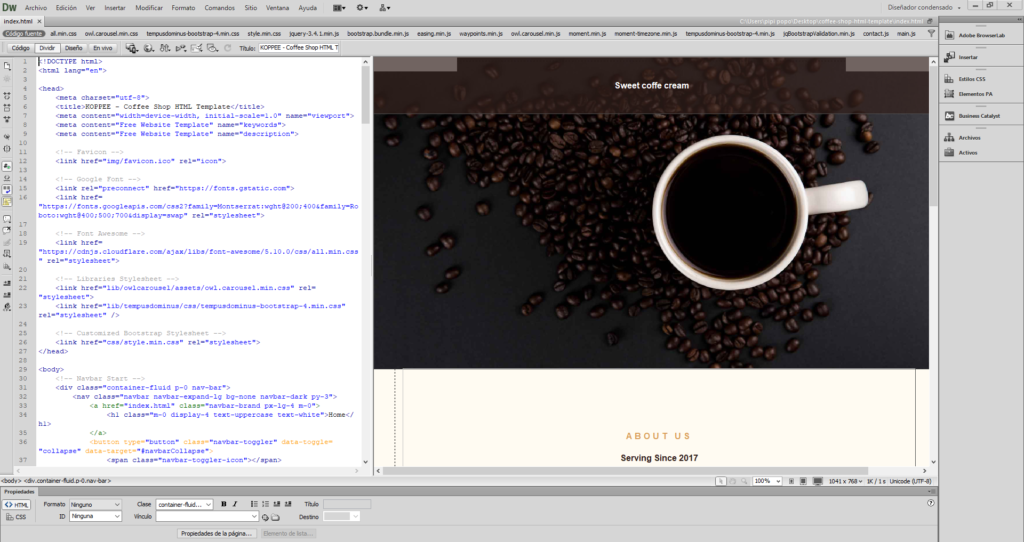Apply bold from the Properties panel
The height and width of the screenshot is (542, 1024).
pos(223,504)
